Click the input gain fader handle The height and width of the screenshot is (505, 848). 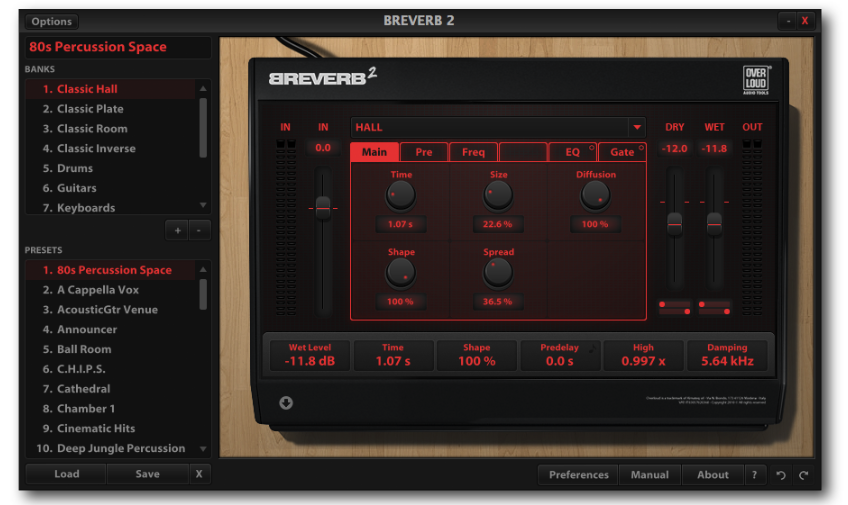pyautogui.click(x=323, y=207)
